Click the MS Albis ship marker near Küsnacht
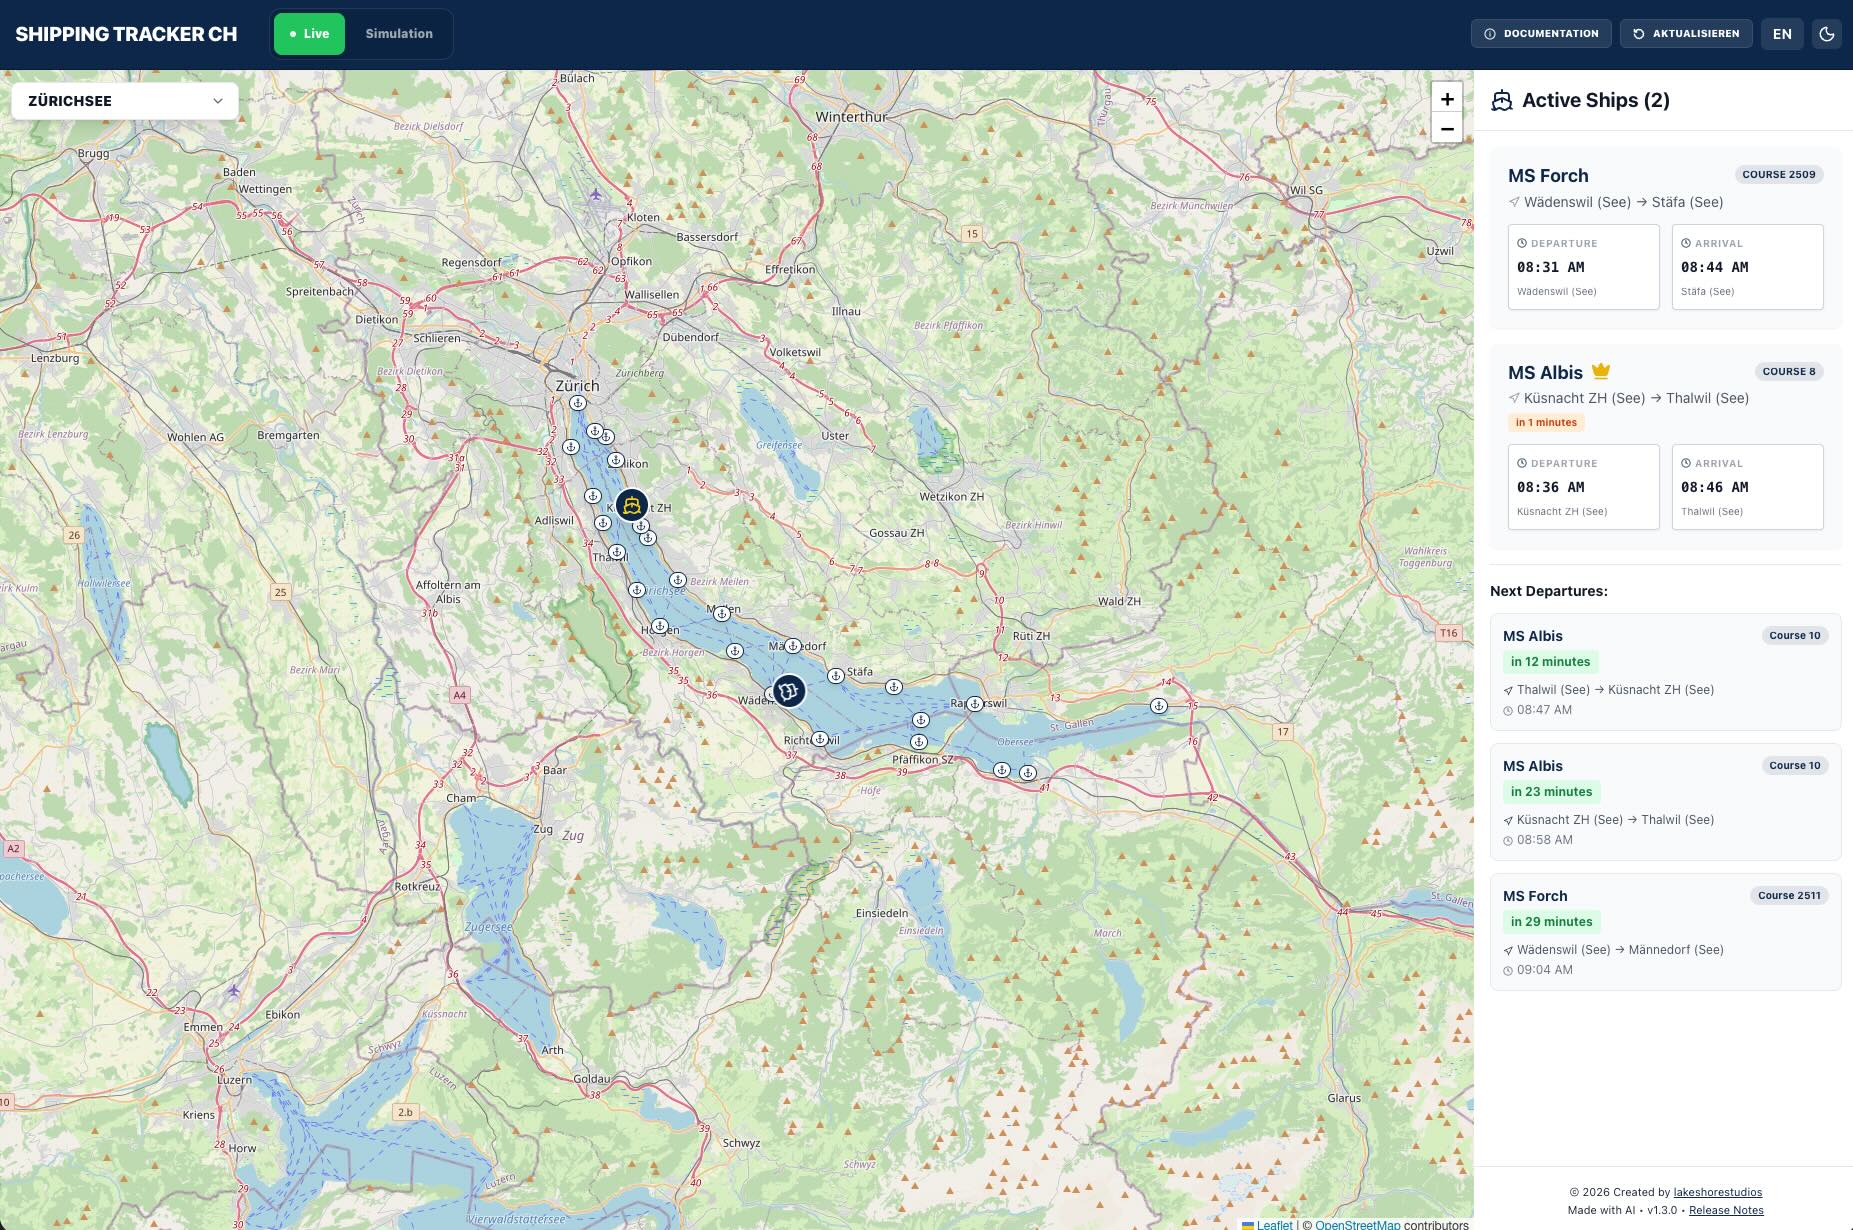The height and width of the screenshot is (1230, 1853). [x=631, y=505]
